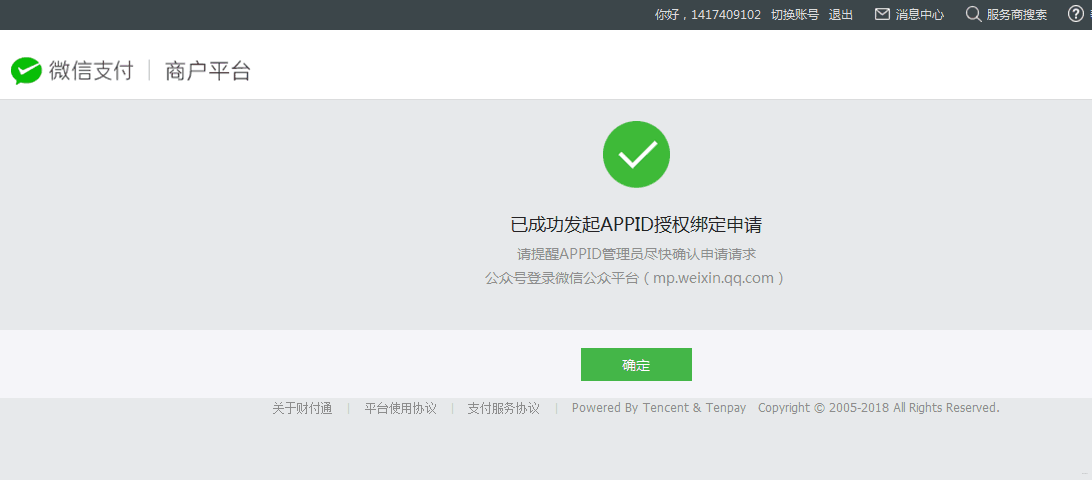Screen dimensions: 1092x480
Task: Click 切换账号 to switch account
Action: point(795,15)
